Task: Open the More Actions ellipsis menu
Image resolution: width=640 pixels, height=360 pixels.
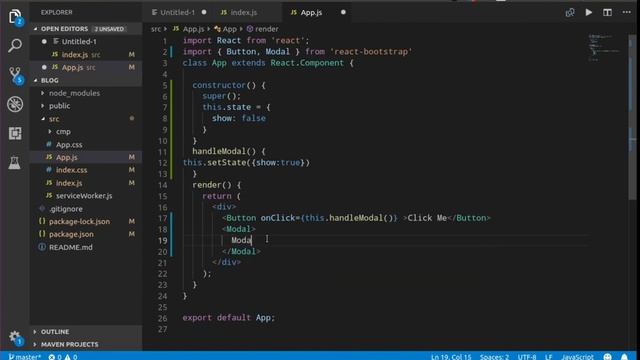Action: pyautogui.click(x=627, y=12)
